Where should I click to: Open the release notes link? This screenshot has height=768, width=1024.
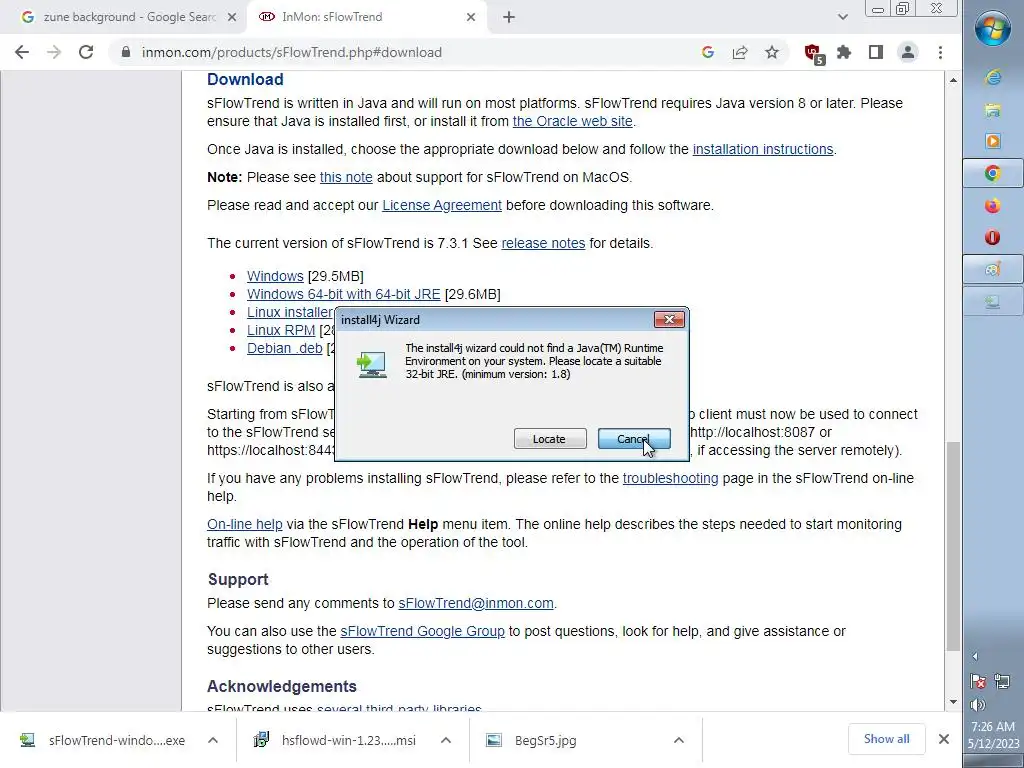[x=543, y=243]
